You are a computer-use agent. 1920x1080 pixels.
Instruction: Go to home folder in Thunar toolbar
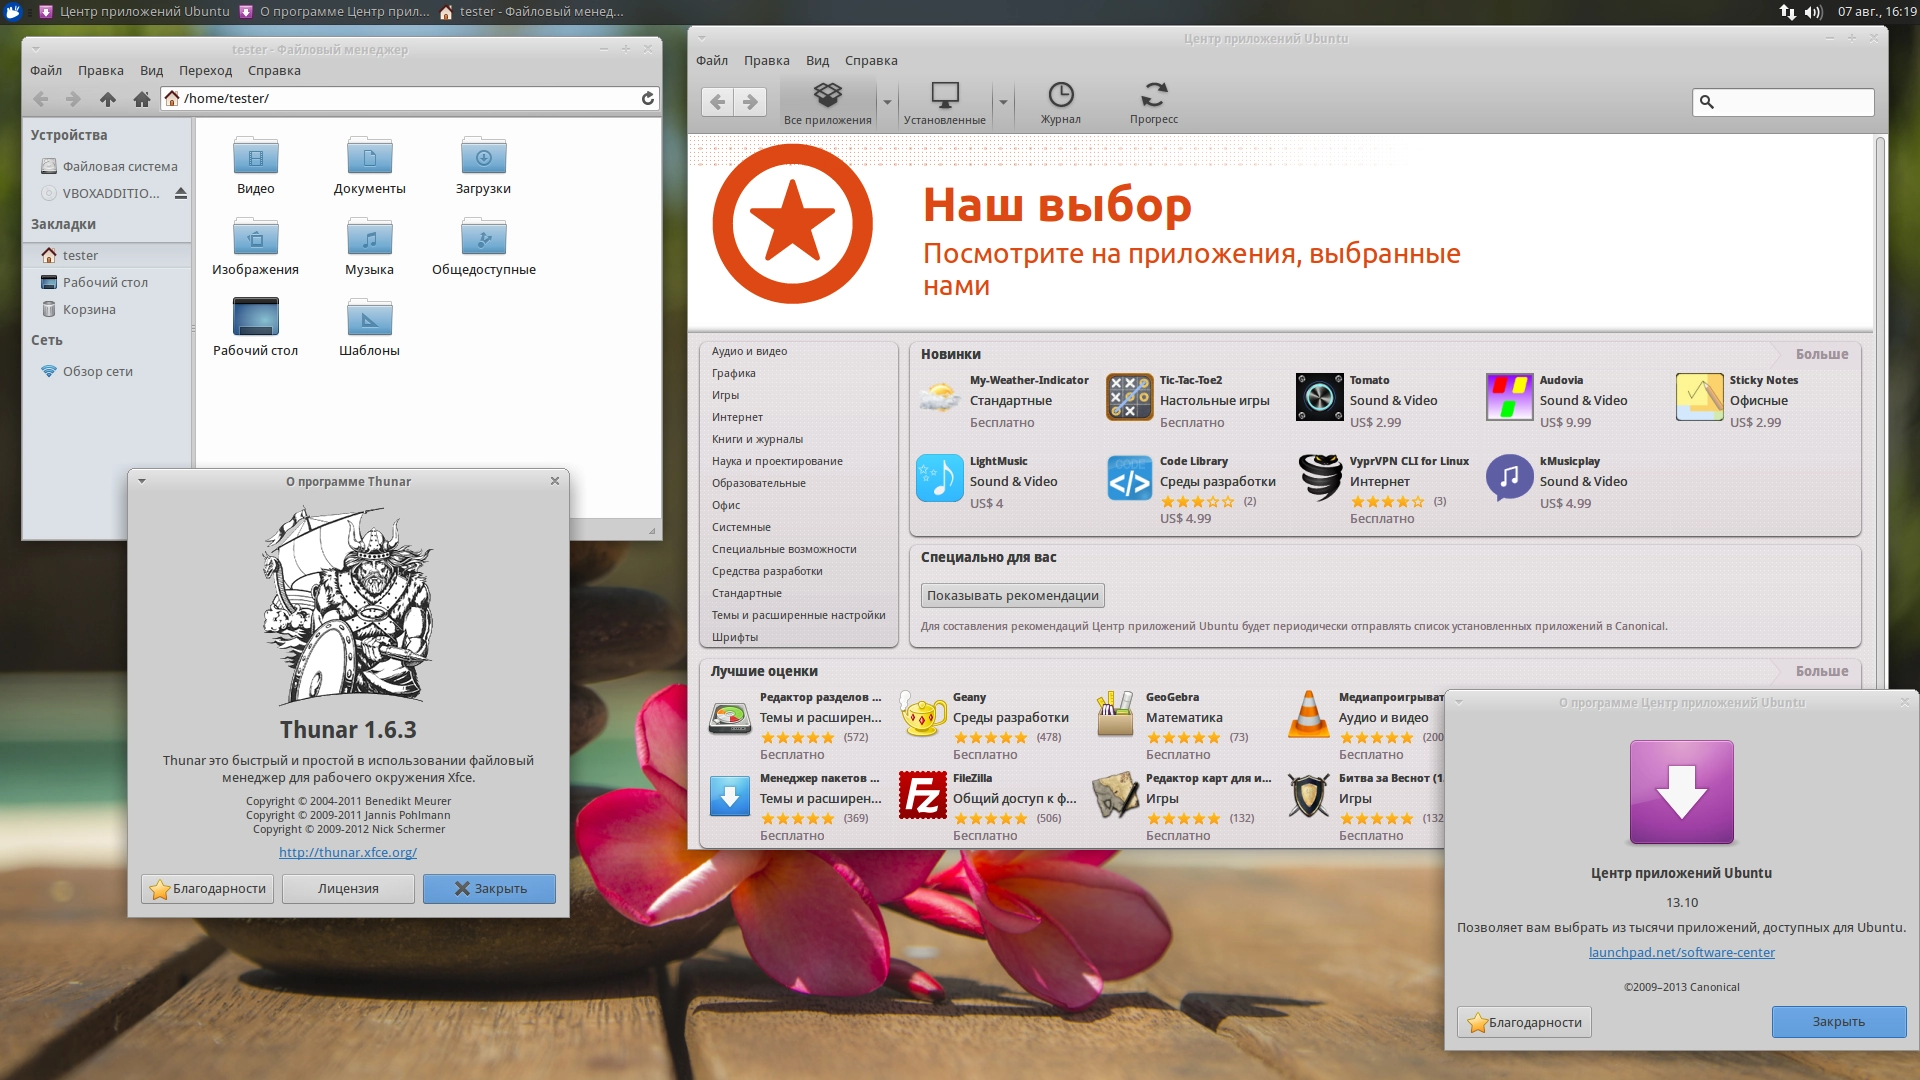[x=141, y=99]
